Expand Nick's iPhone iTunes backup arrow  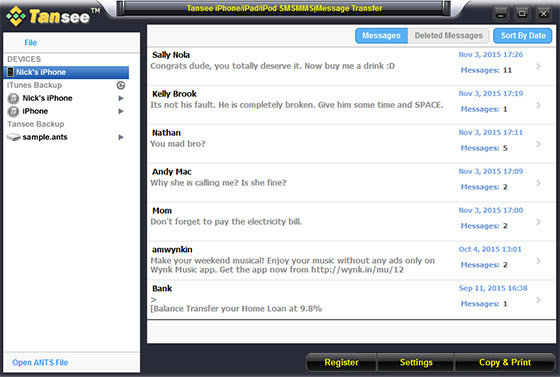pos(121,98)
